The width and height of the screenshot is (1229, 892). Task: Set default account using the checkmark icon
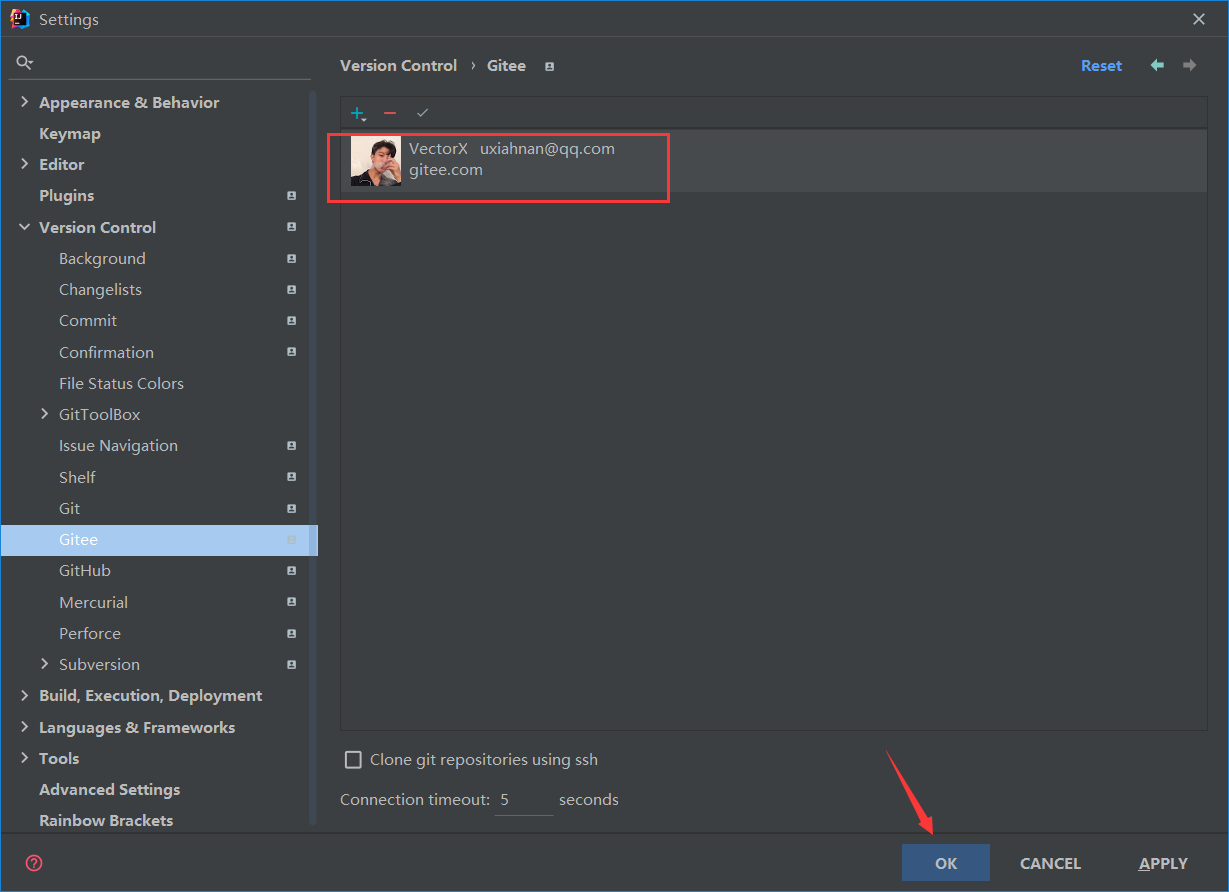point(422,113)
